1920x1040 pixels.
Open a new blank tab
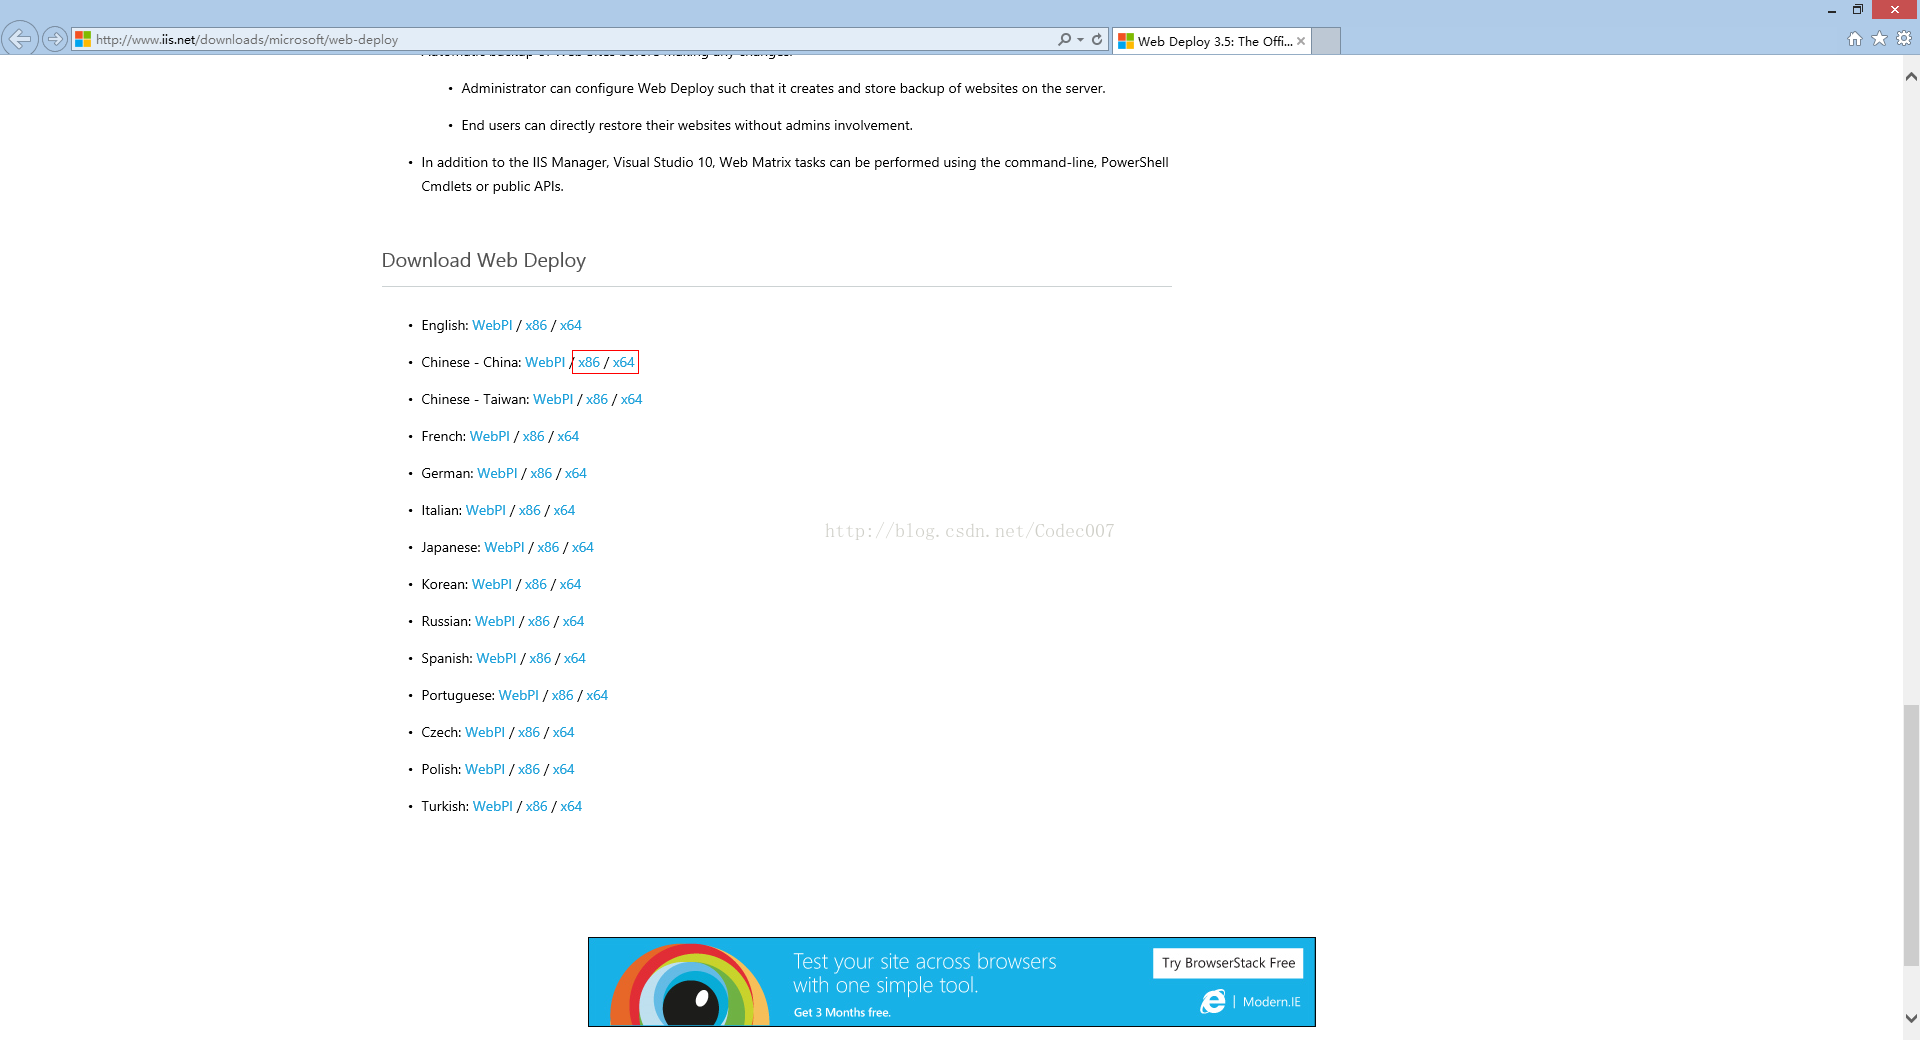tap(1326, 41)
